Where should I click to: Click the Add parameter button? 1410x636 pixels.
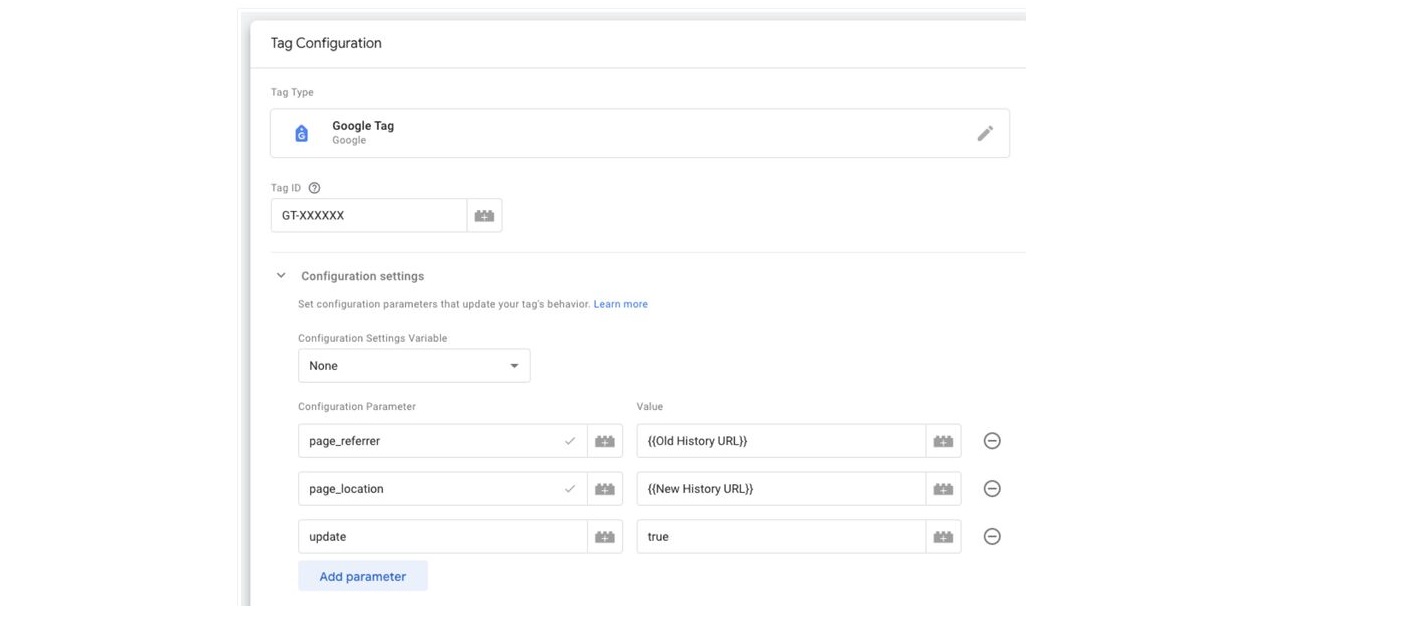(362, 576)
